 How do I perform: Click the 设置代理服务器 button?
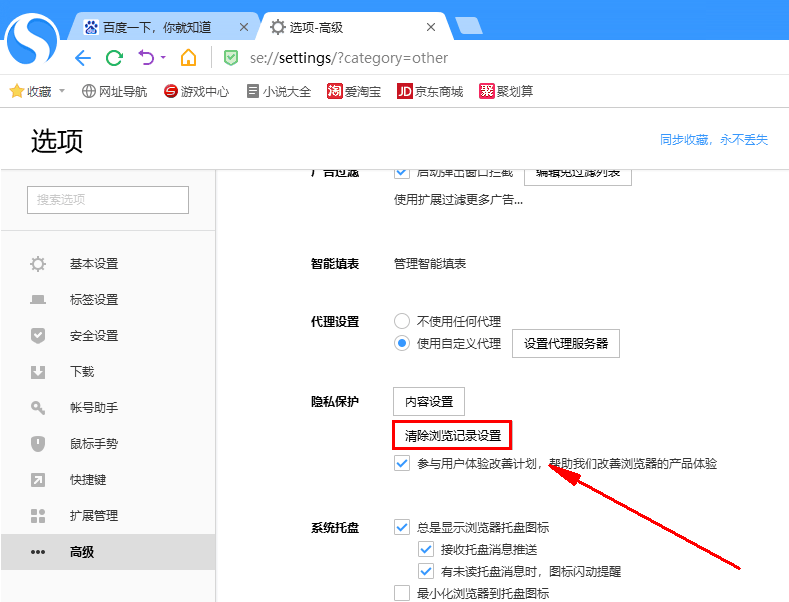566,344
